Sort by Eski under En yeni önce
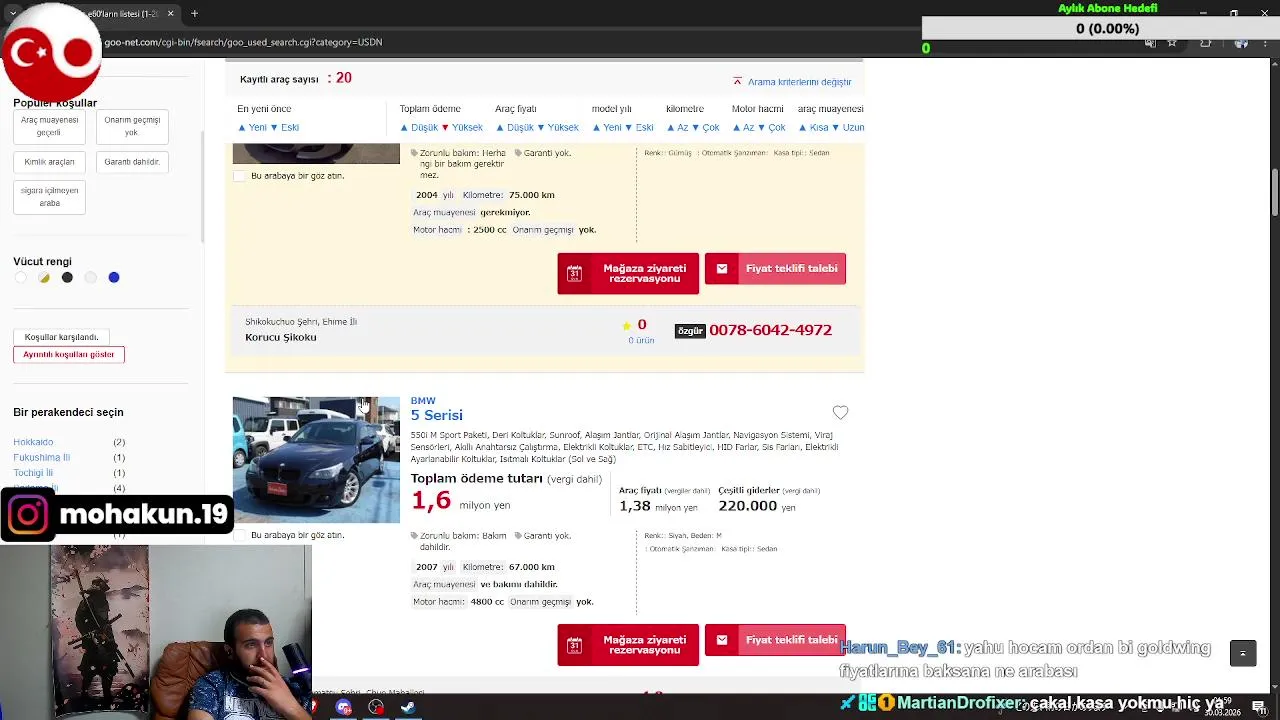1280x720 pixels. (x=285, y=128)
